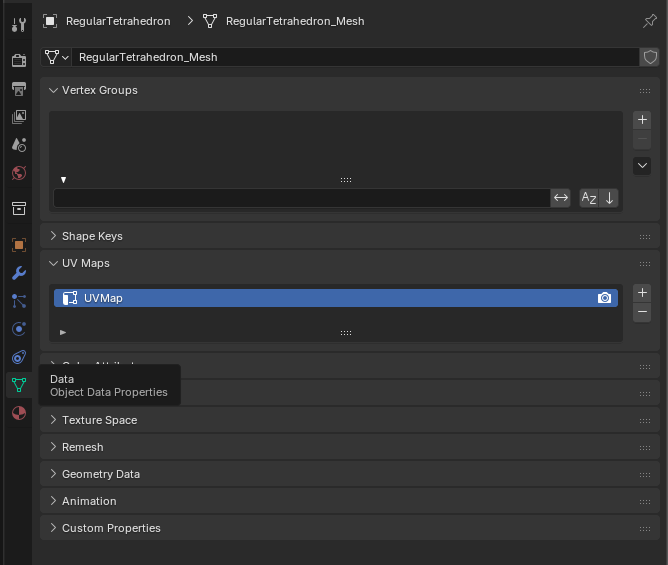The image size is (668, 565).
Task: Open the Physics properties tab
Action: 18,328
